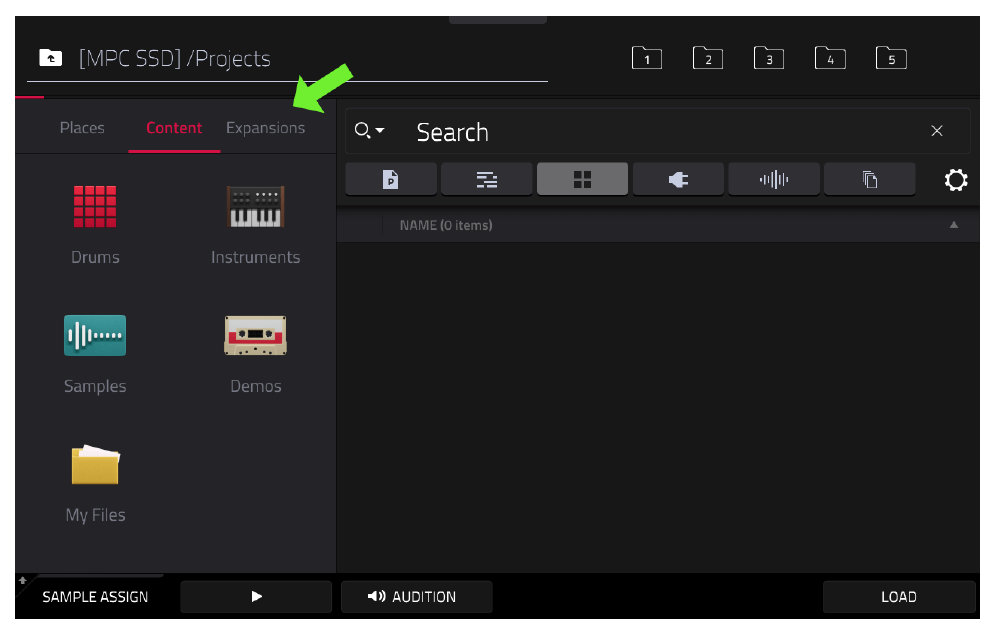Click the Sample Assign button
The width and height of the screenshot is (996, 636).
tap(95, 597)
